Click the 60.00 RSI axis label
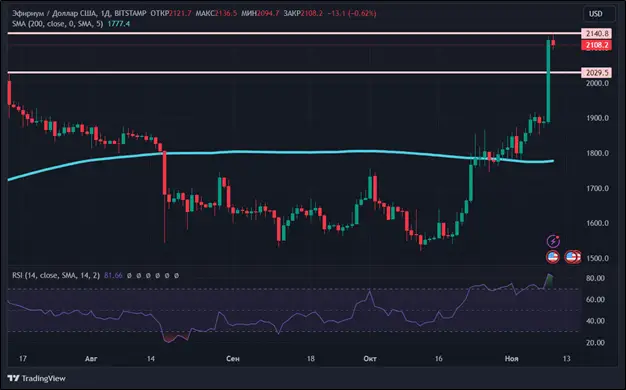 coord(595,299)
